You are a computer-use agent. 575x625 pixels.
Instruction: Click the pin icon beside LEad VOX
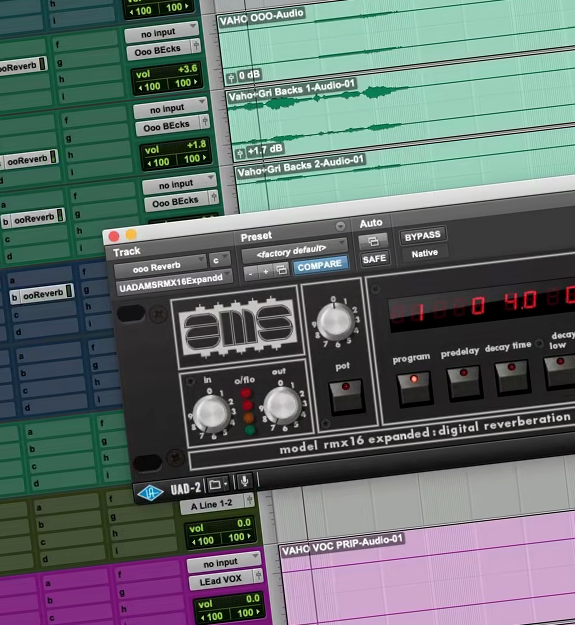[258, 575]
